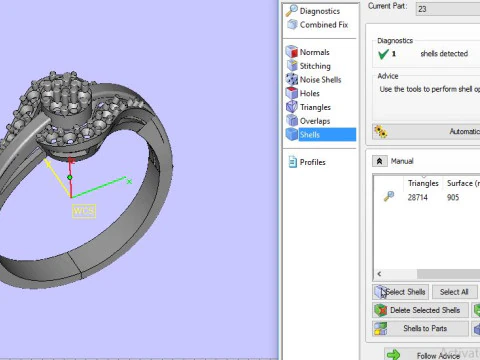Image resolution: width=480 pixels, height=360 pixels.
Task: Click Combined Fix cube icon
Action: [x=292, y=24]
